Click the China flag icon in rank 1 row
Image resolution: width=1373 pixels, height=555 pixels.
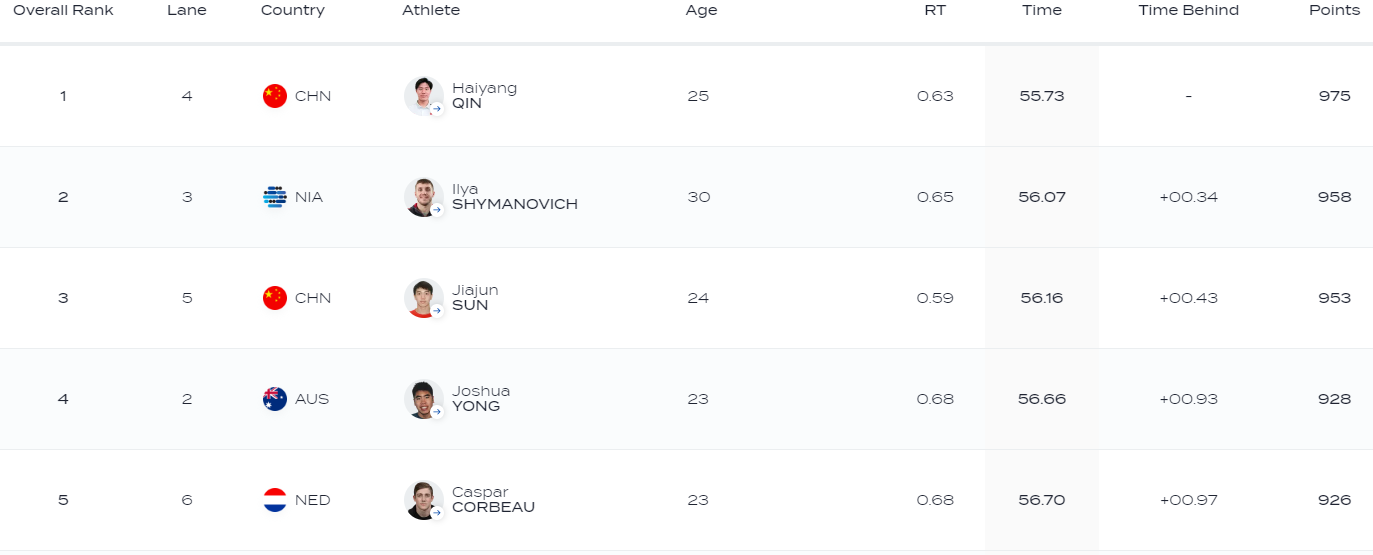274,96
